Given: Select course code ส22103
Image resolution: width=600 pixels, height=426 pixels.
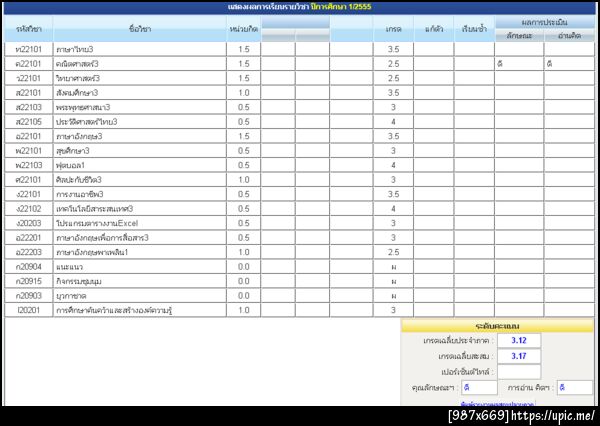Looking at the screenshot, I should click(x=29, y=107).
